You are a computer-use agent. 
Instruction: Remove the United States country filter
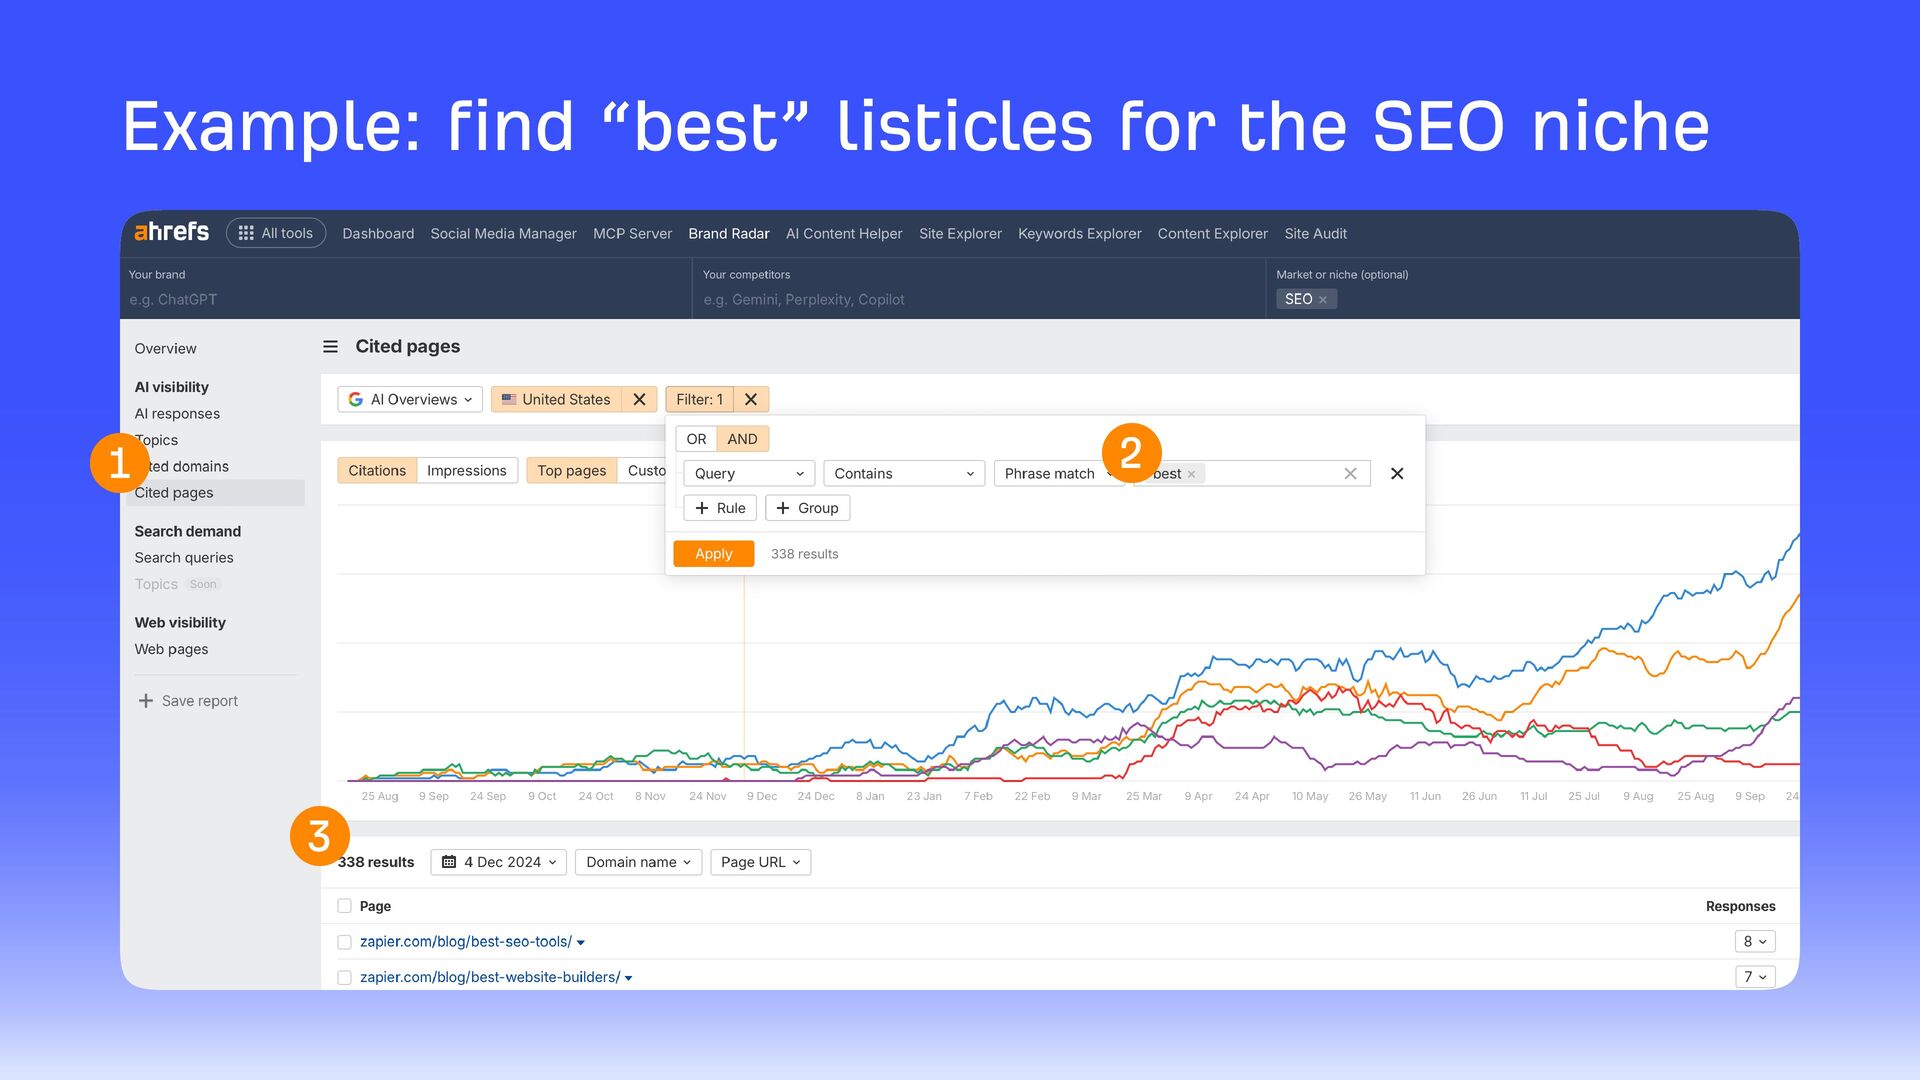[x=639, y=399]
